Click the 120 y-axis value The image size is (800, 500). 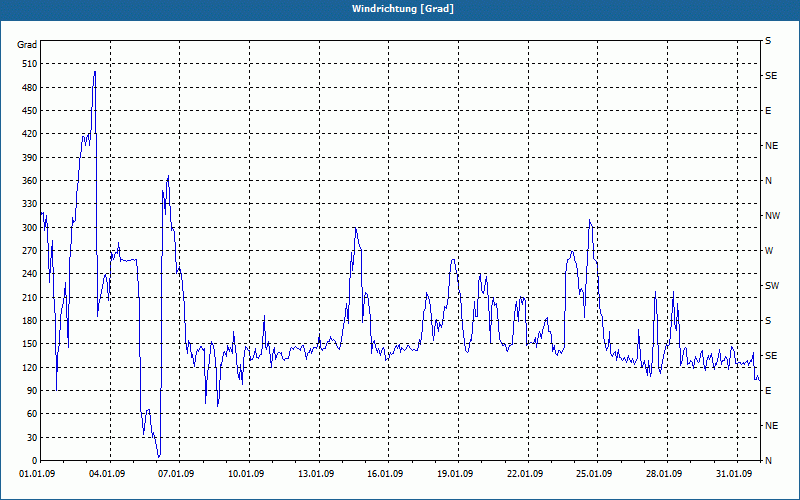[x=30, y=367]
